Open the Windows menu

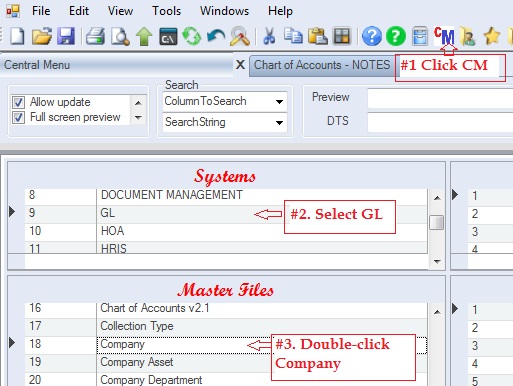pyautogui.click(x=224, y=11)
